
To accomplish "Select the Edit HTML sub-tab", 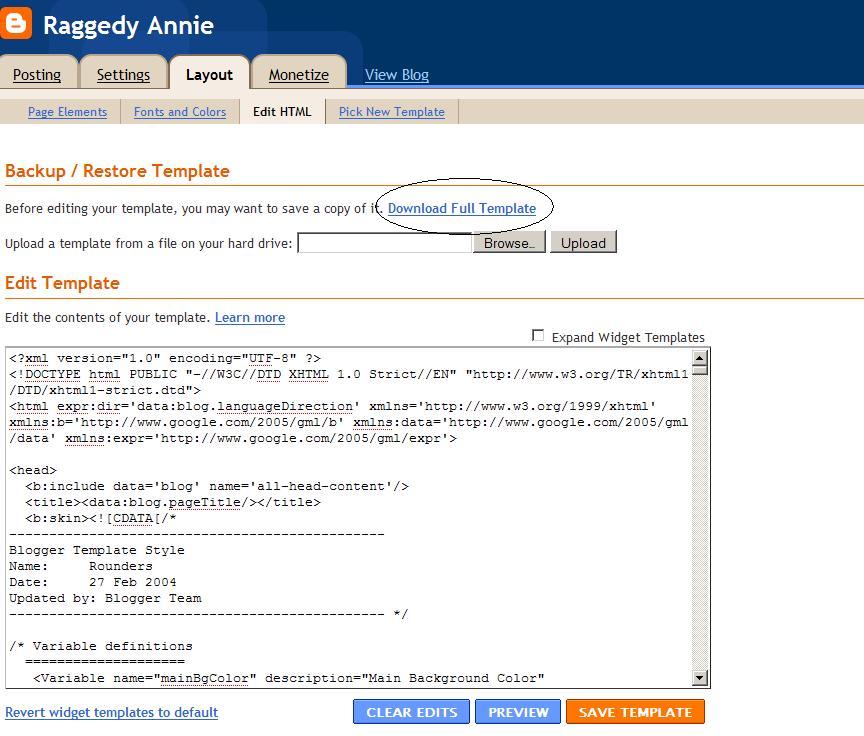I will click(282, 111).
